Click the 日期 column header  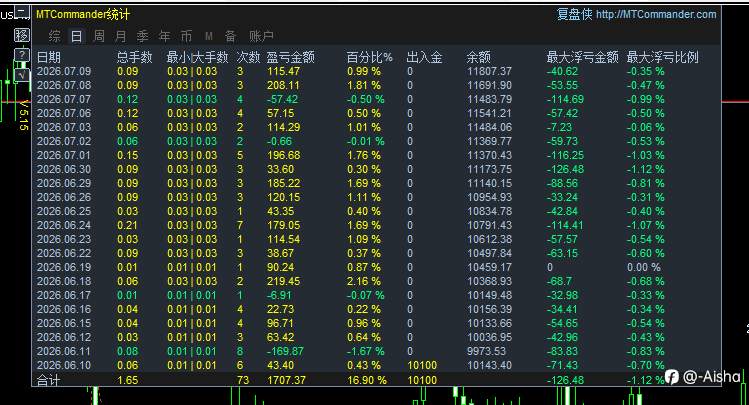(49, 57)
